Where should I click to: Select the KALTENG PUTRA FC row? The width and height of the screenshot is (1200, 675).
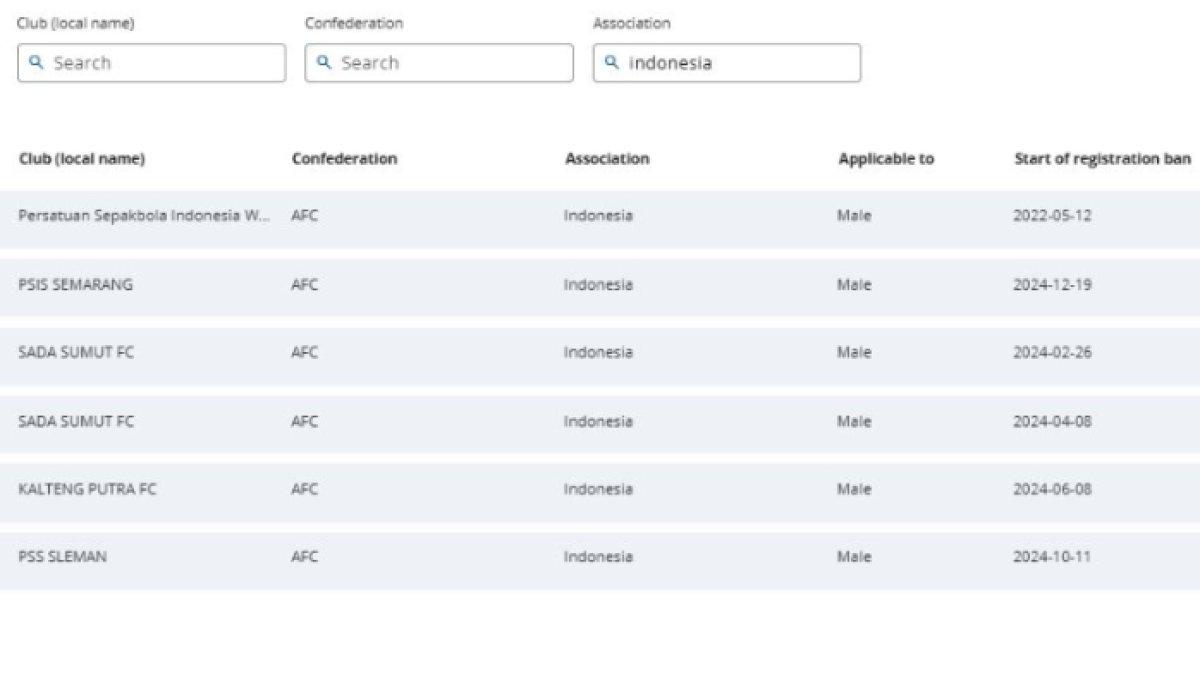click(600, 490)
